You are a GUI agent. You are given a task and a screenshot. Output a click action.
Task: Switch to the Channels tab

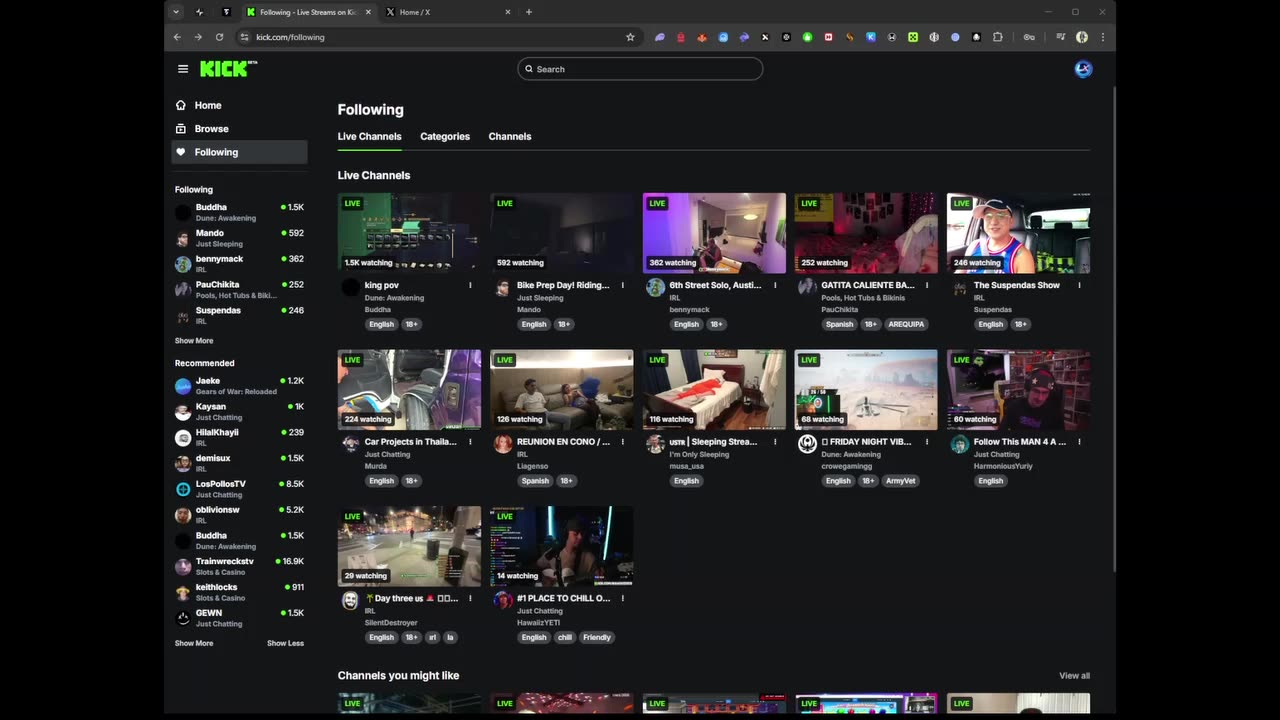coord(510,136)
